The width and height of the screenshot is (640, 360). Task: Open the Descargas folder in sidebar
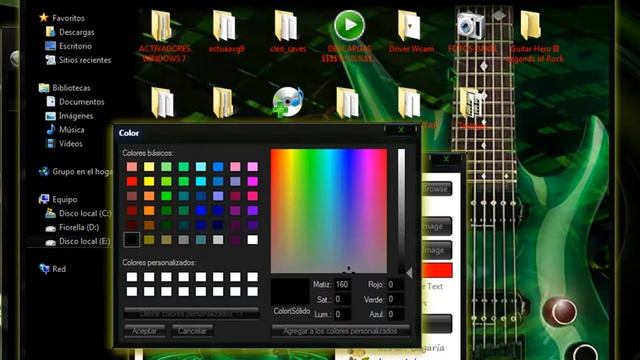(x=71, y=32)
